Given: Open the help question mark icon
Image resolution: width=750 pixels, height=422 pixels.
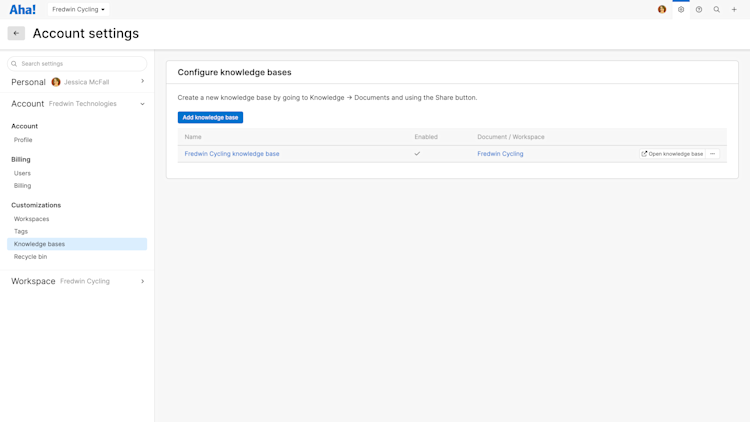Looking at the screenshot, I should click(699, 10).
